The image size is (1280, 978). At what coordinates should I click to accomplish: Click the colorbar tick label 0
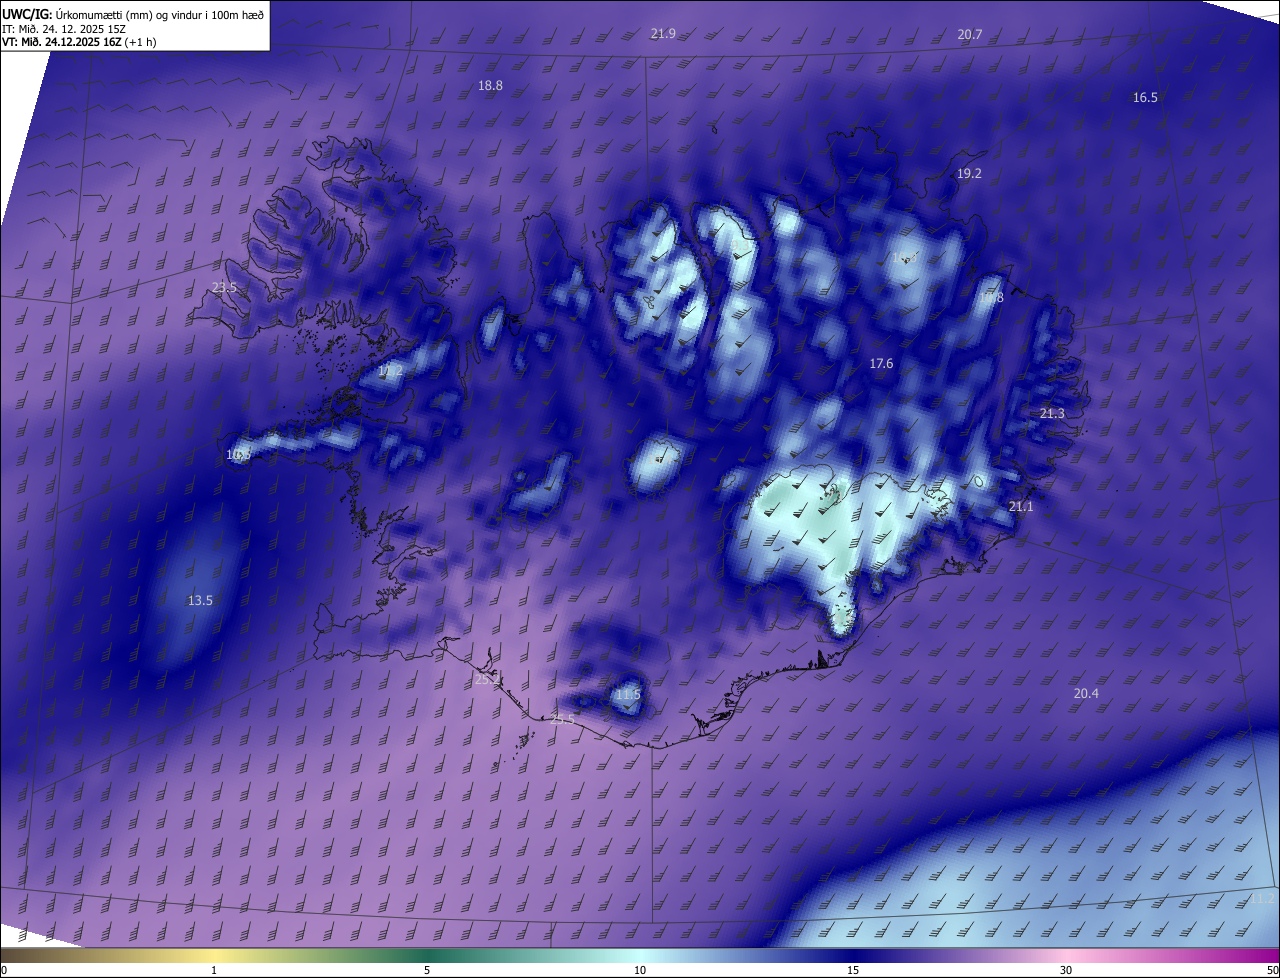pyautogui.click(x=4, y=970)
